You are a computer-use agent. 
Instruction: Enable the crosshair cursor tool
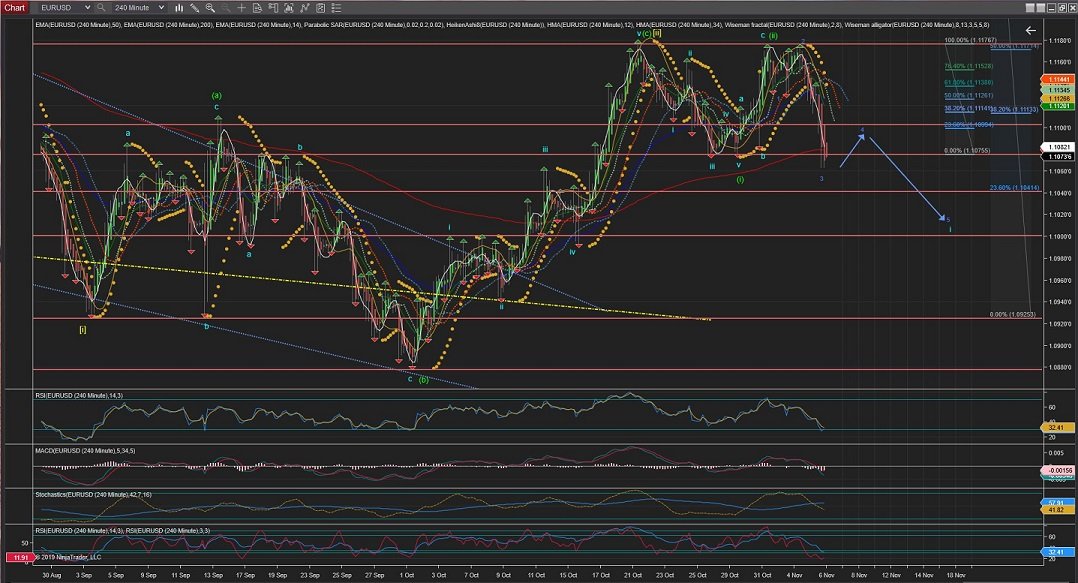pyautogui.click(x=242, y=9)
